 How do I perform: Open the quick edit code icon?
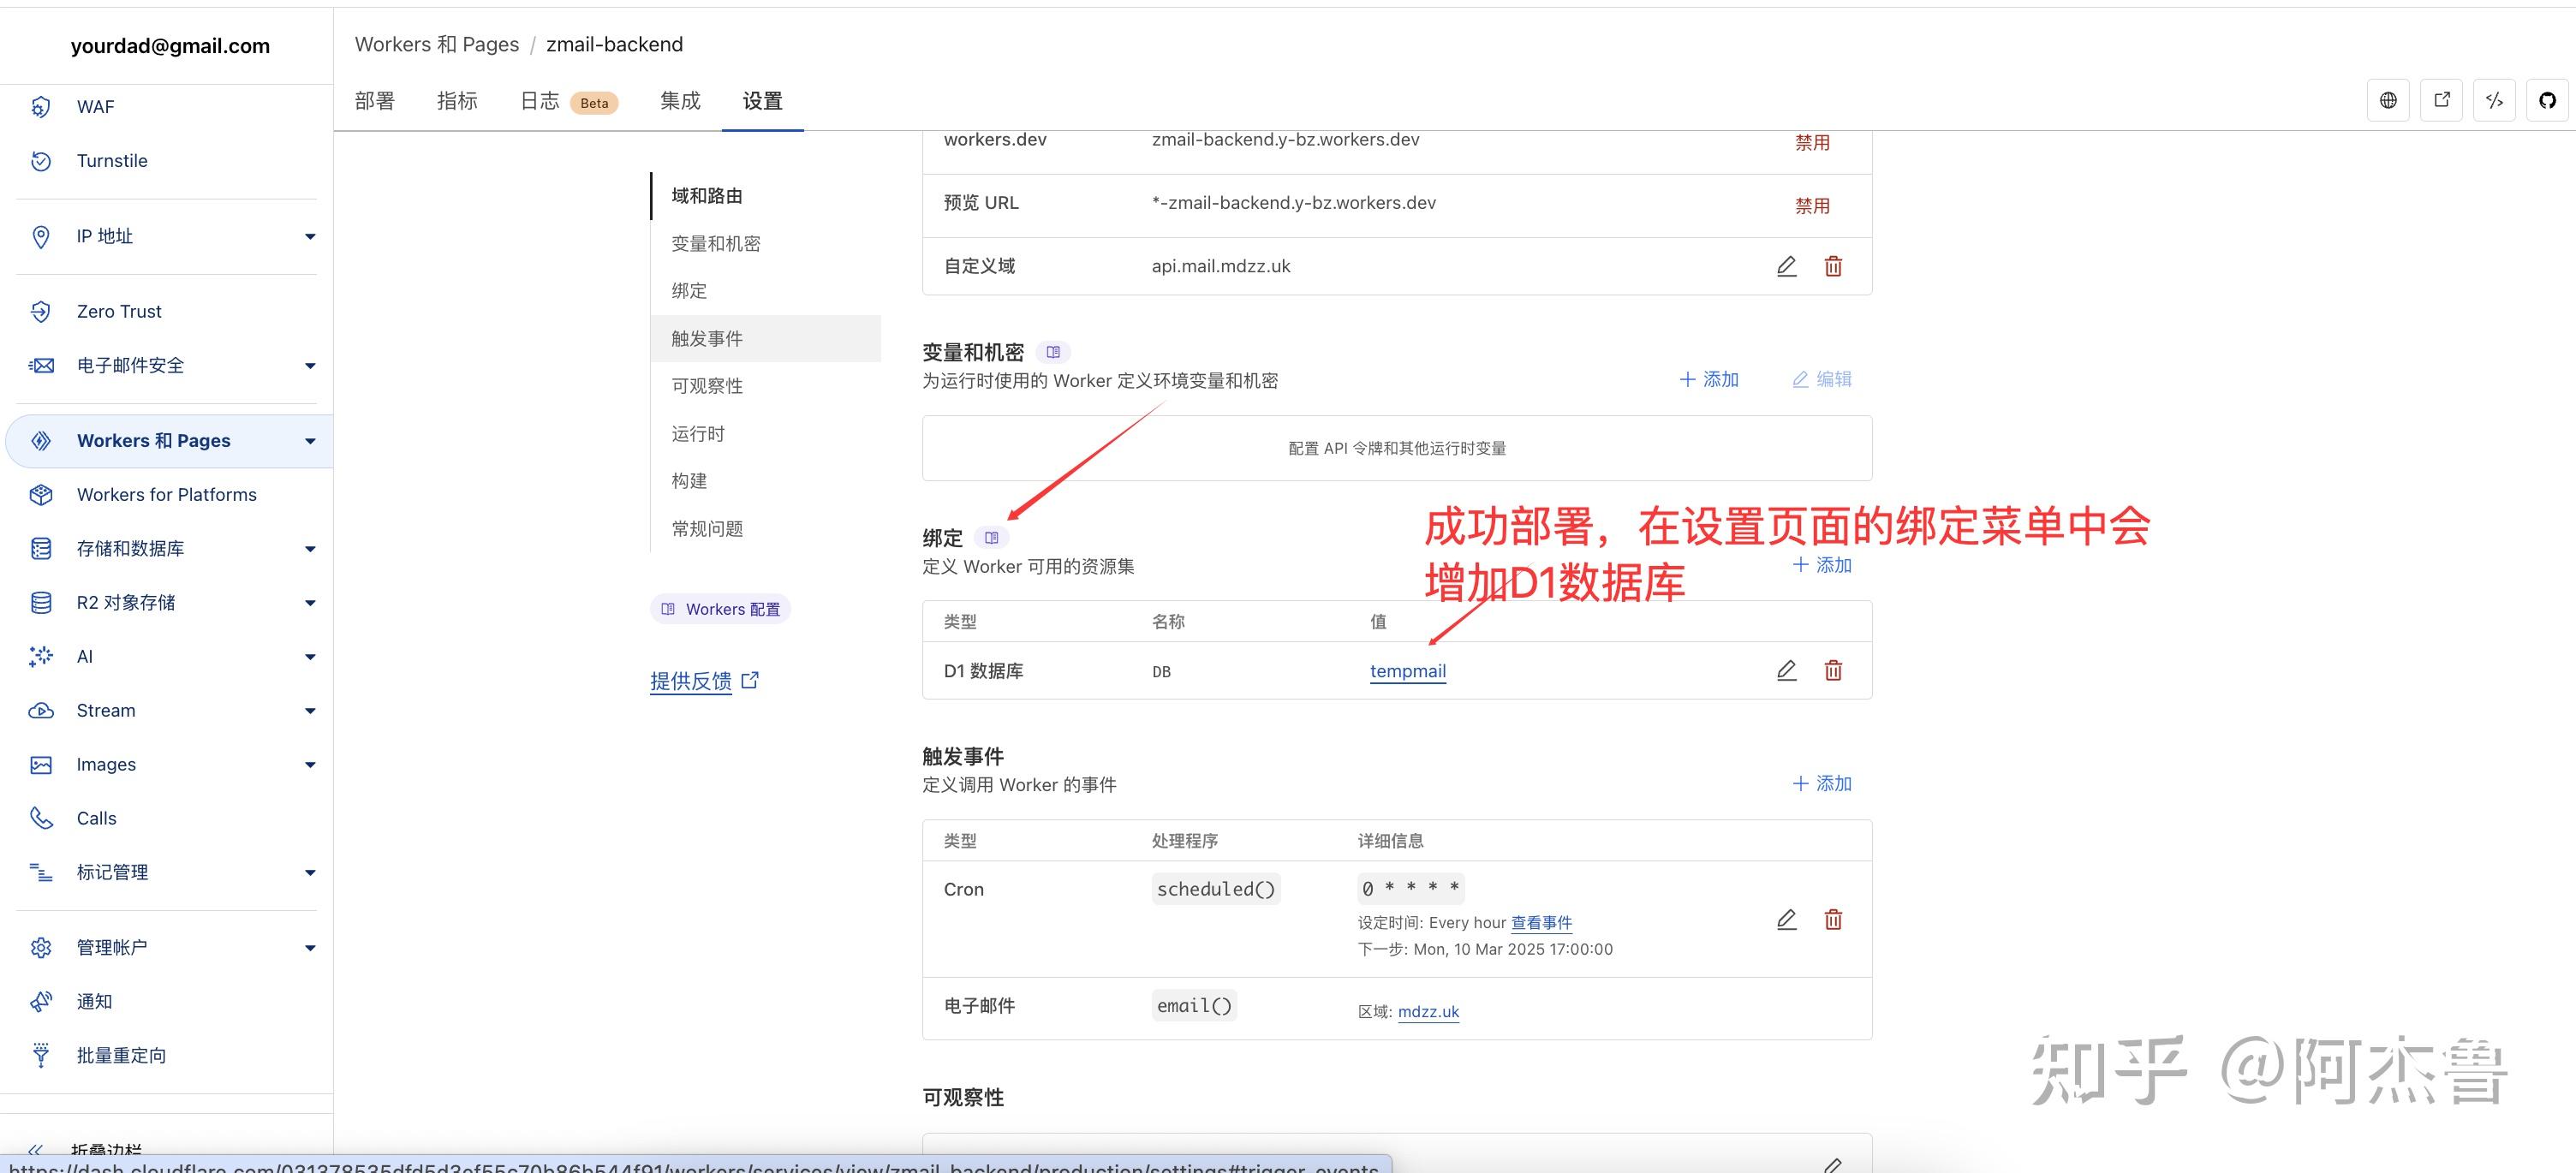[x=2494, y=100]
